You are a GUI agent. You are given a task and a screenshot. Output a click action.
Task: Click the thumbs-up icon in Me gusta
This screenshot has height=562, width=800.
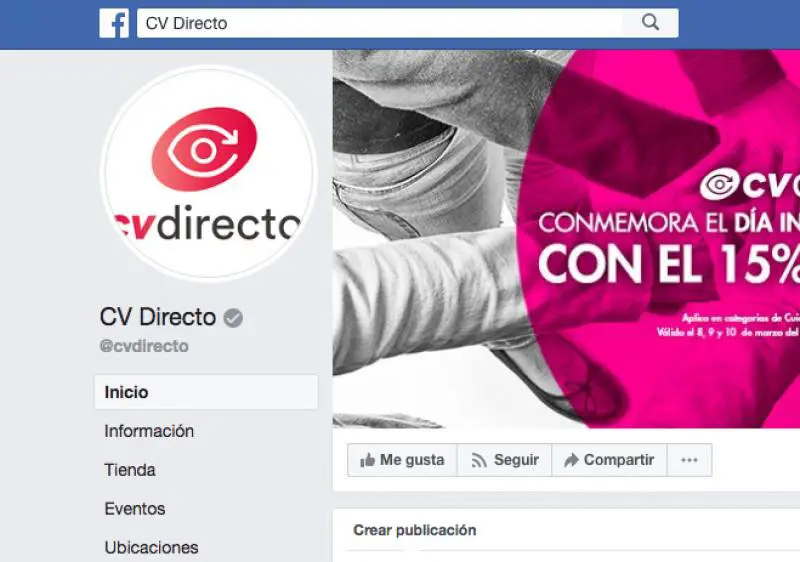coord(367,460)
